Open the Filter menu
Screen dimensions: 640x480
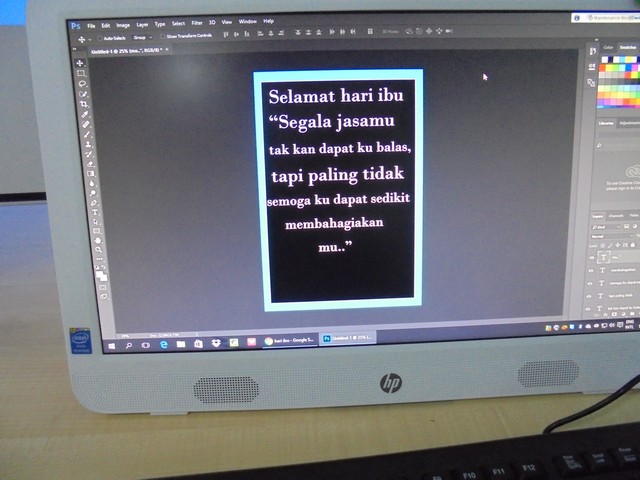[197, 22]
